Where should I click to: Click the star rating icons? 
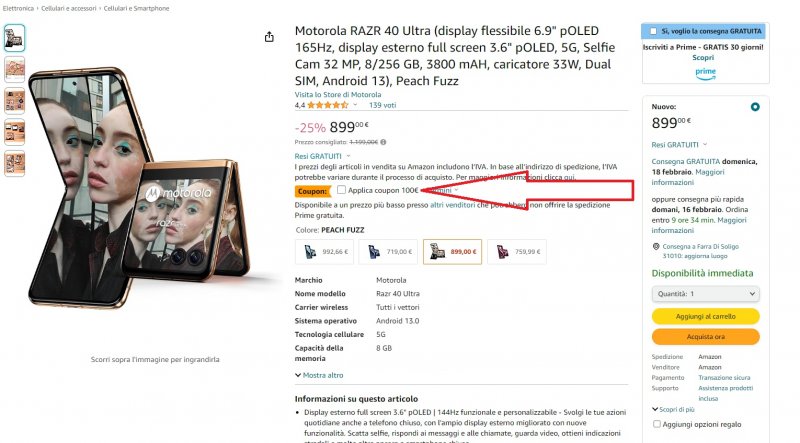328,104
